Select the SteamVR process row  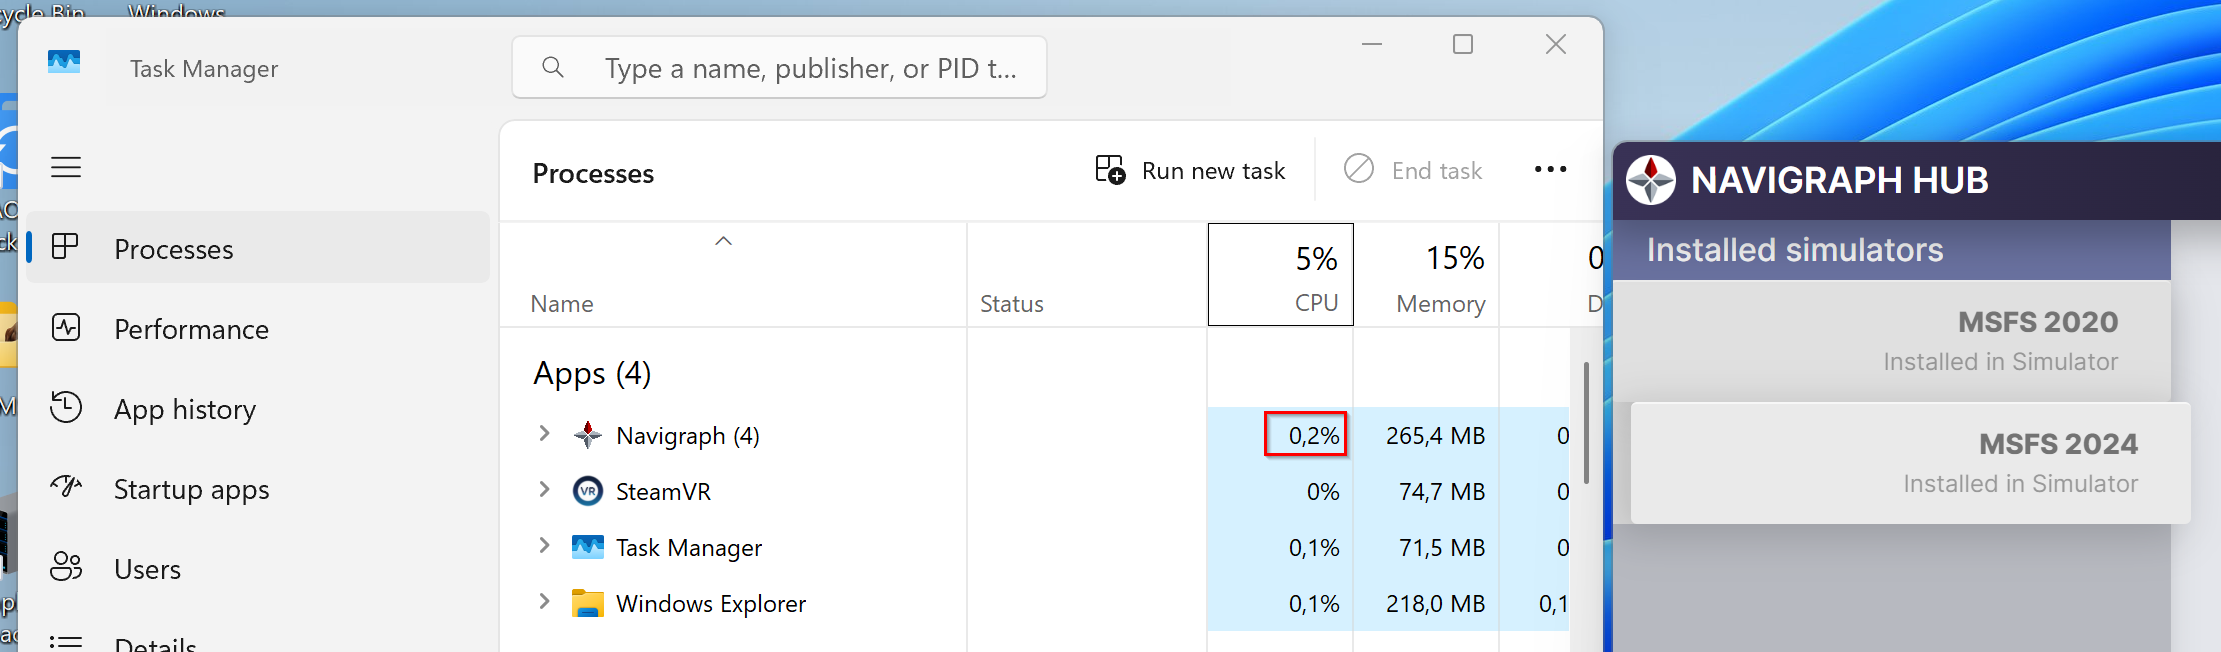pyautogui.click(x=1035, y=491)
